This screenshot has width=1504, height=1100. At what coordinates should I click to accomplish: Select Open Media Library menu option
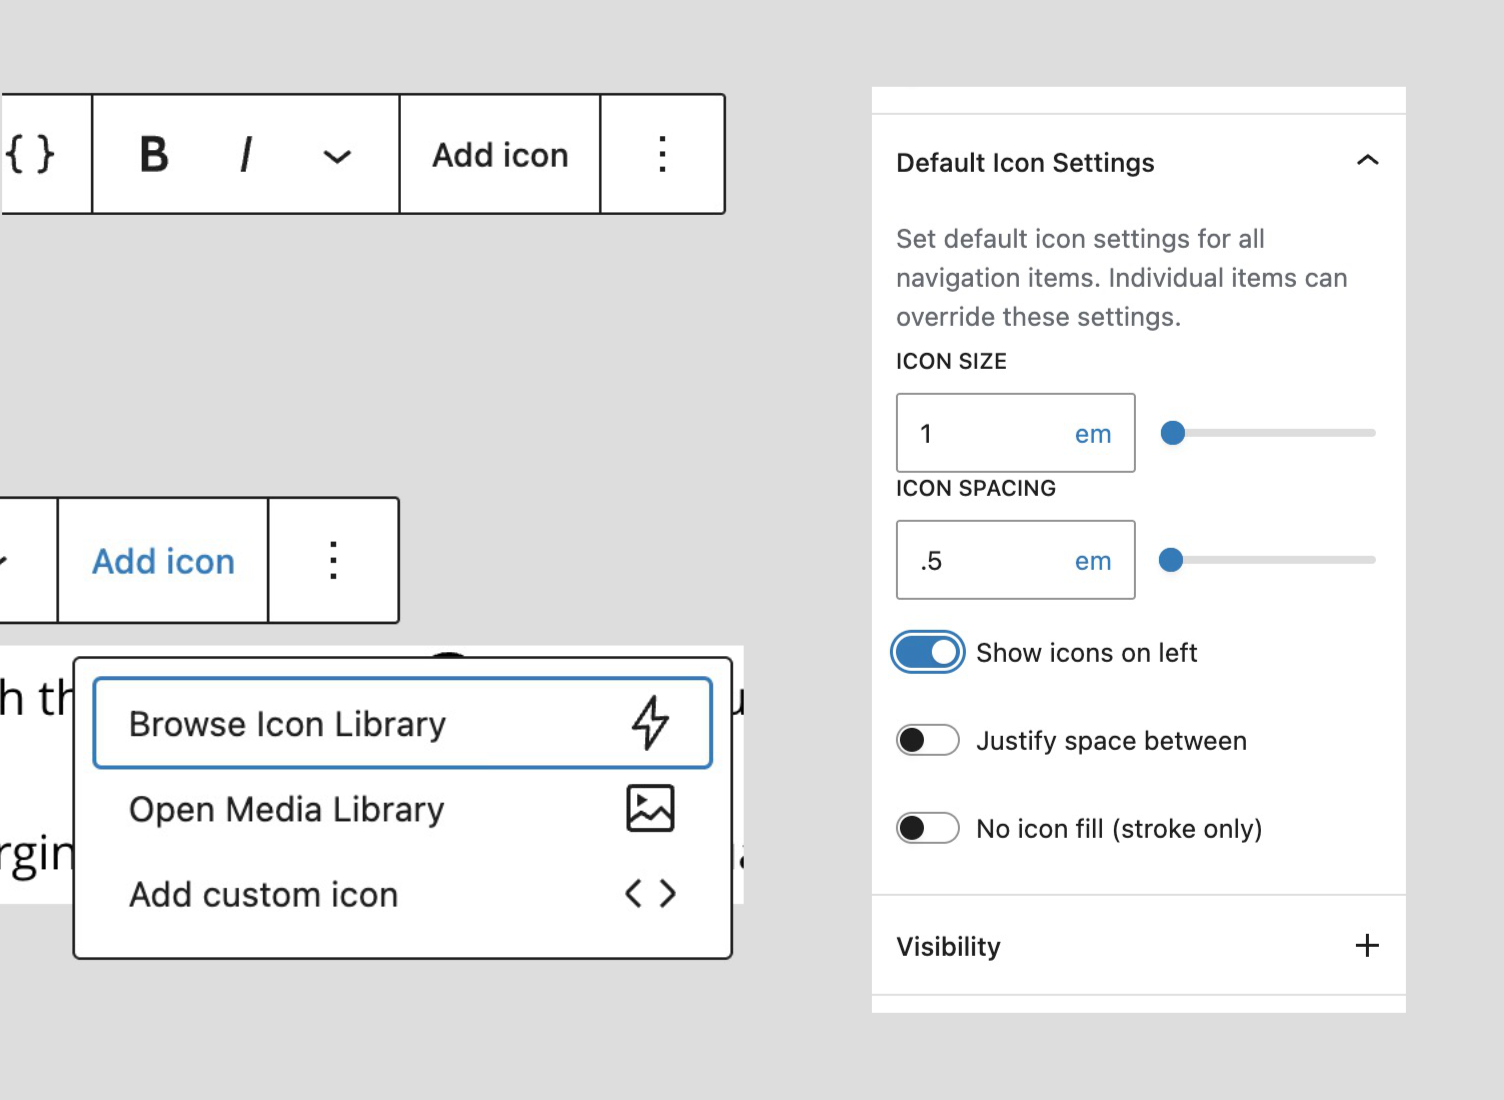287,809
